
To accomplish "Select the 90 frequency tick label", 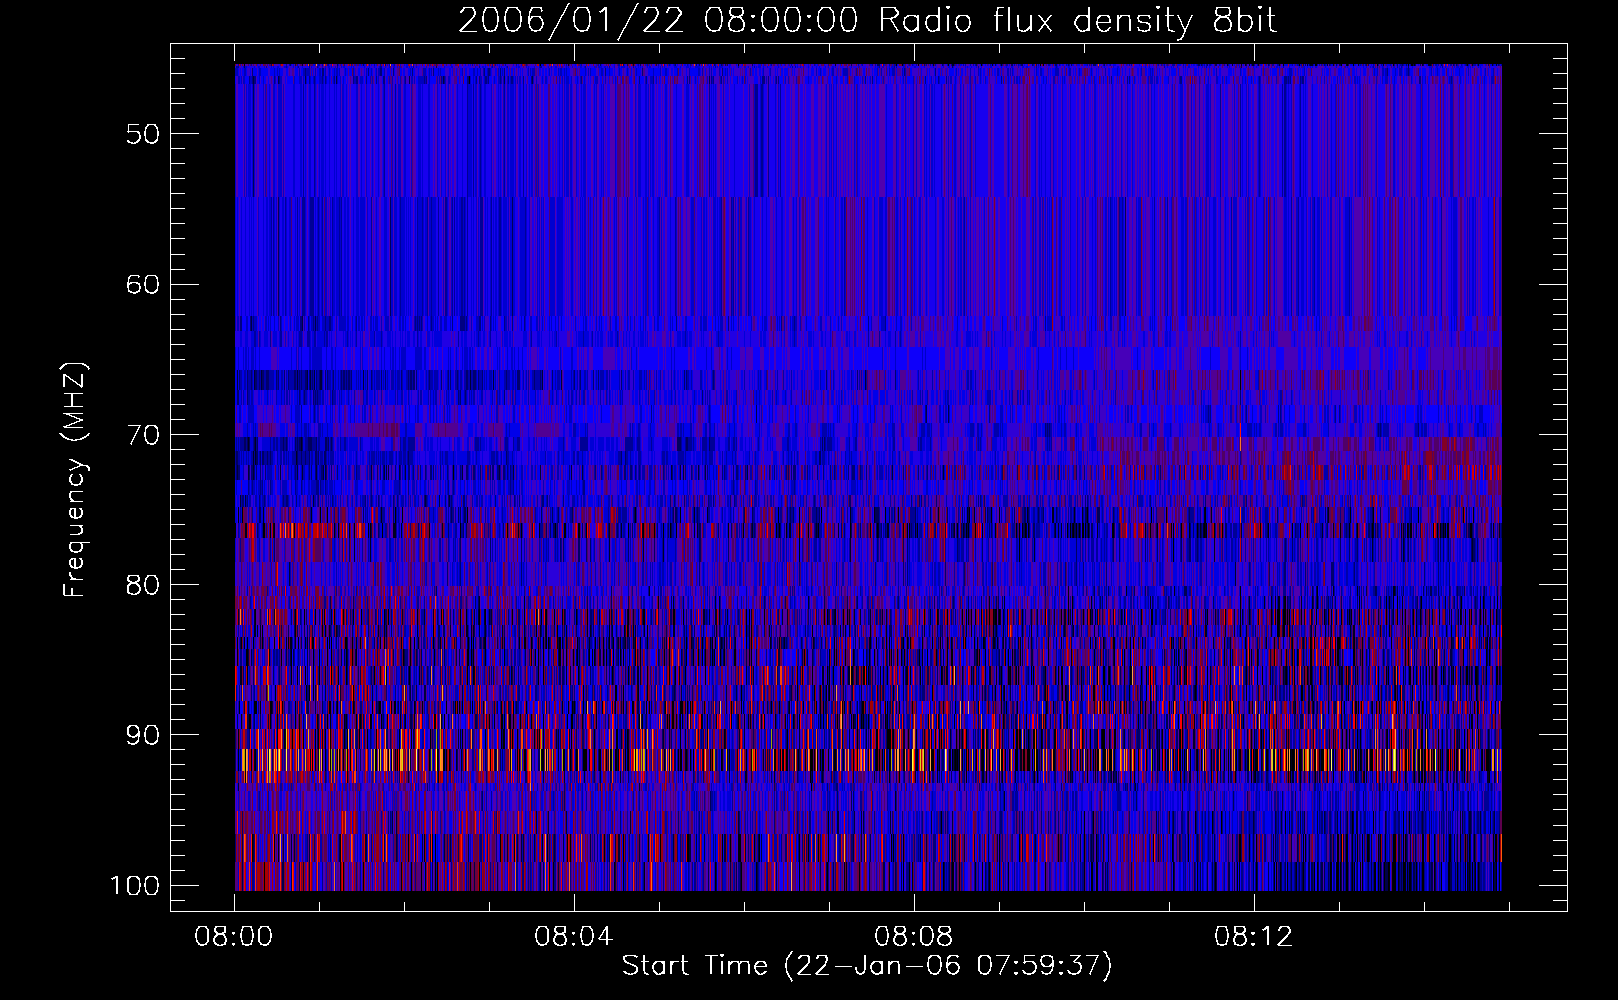I will pyautogui.click(x=142, y=735).
